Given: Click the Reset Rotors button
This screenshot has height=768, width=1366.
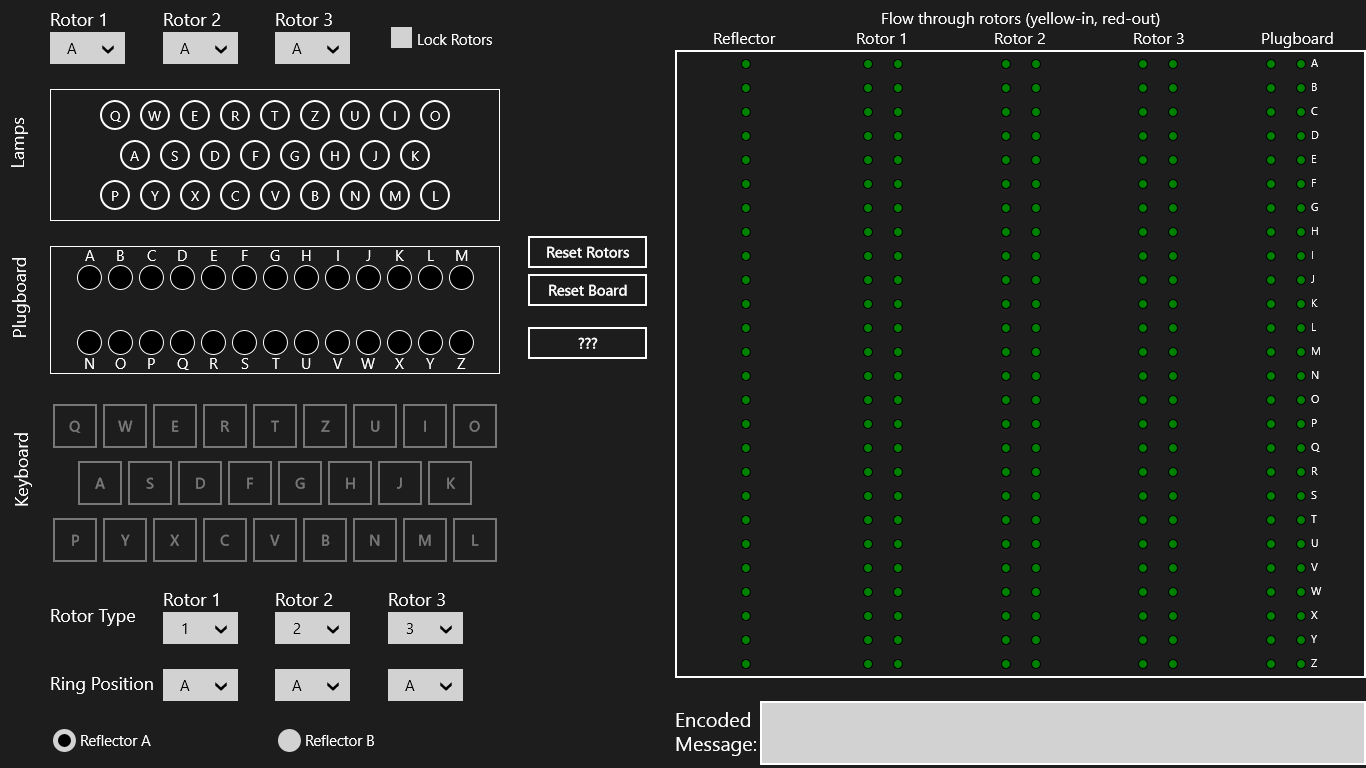Looking at the screenshot, I should [x=587, y=252].
